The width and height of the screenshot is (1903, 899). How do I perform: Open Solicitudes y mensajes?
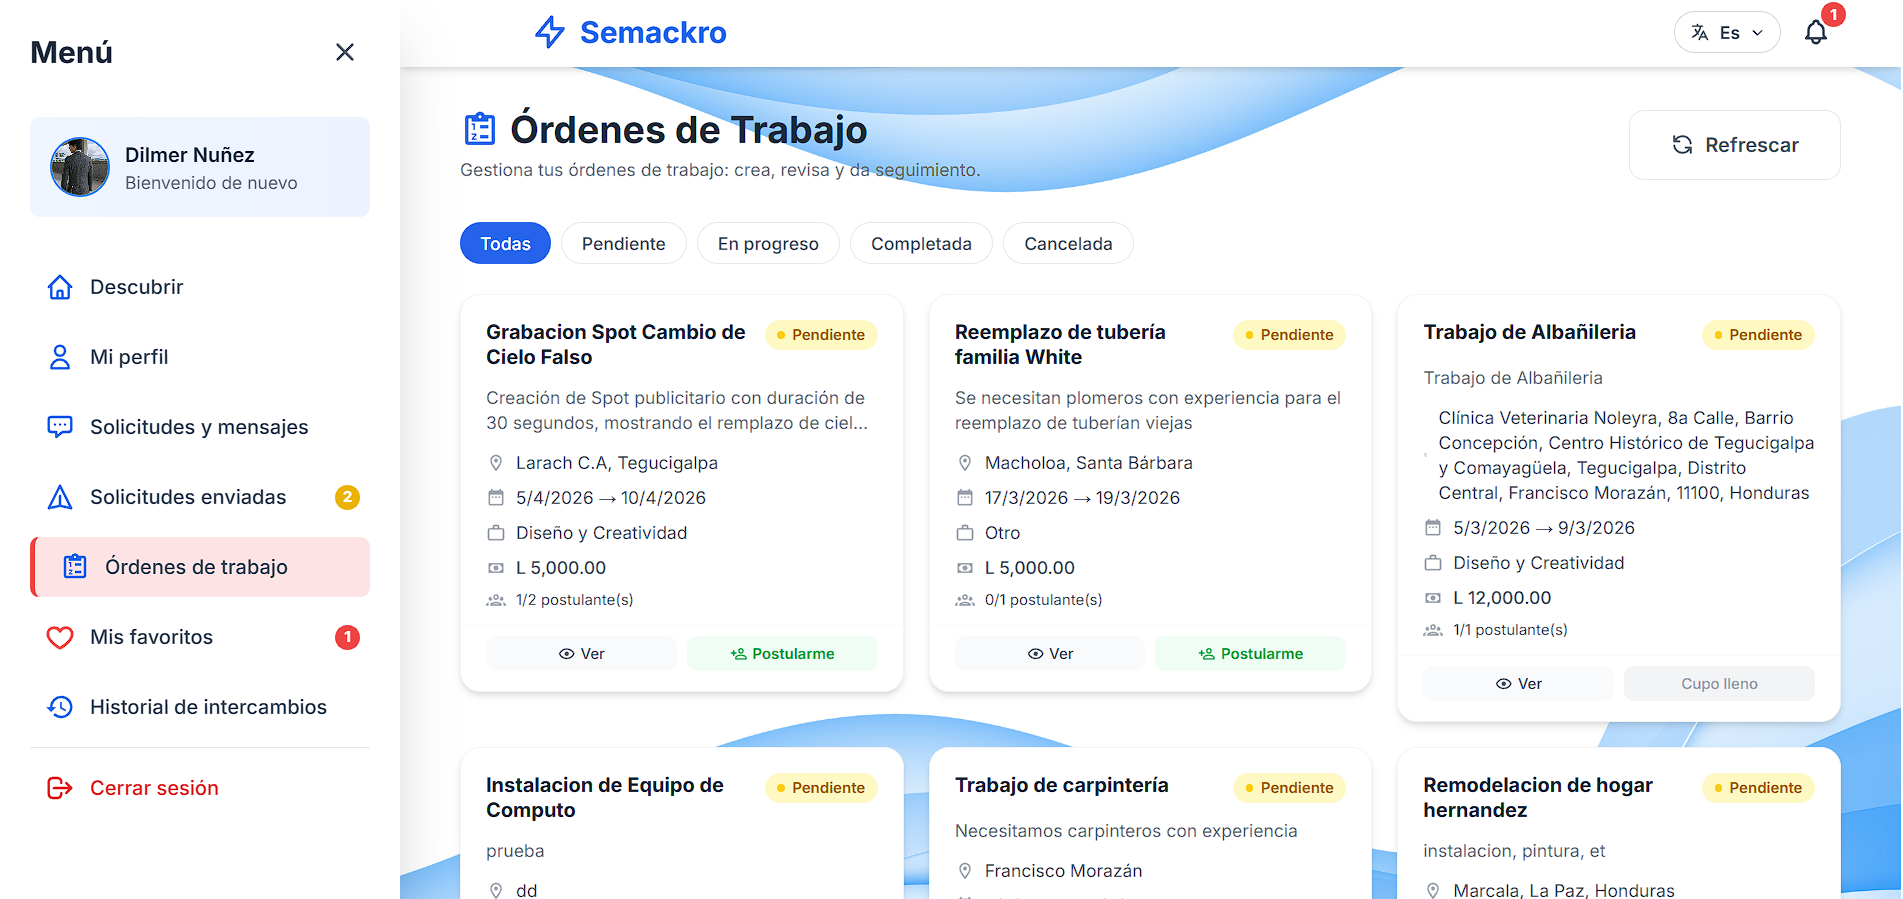pyautogui.click(x=200, y=427)
